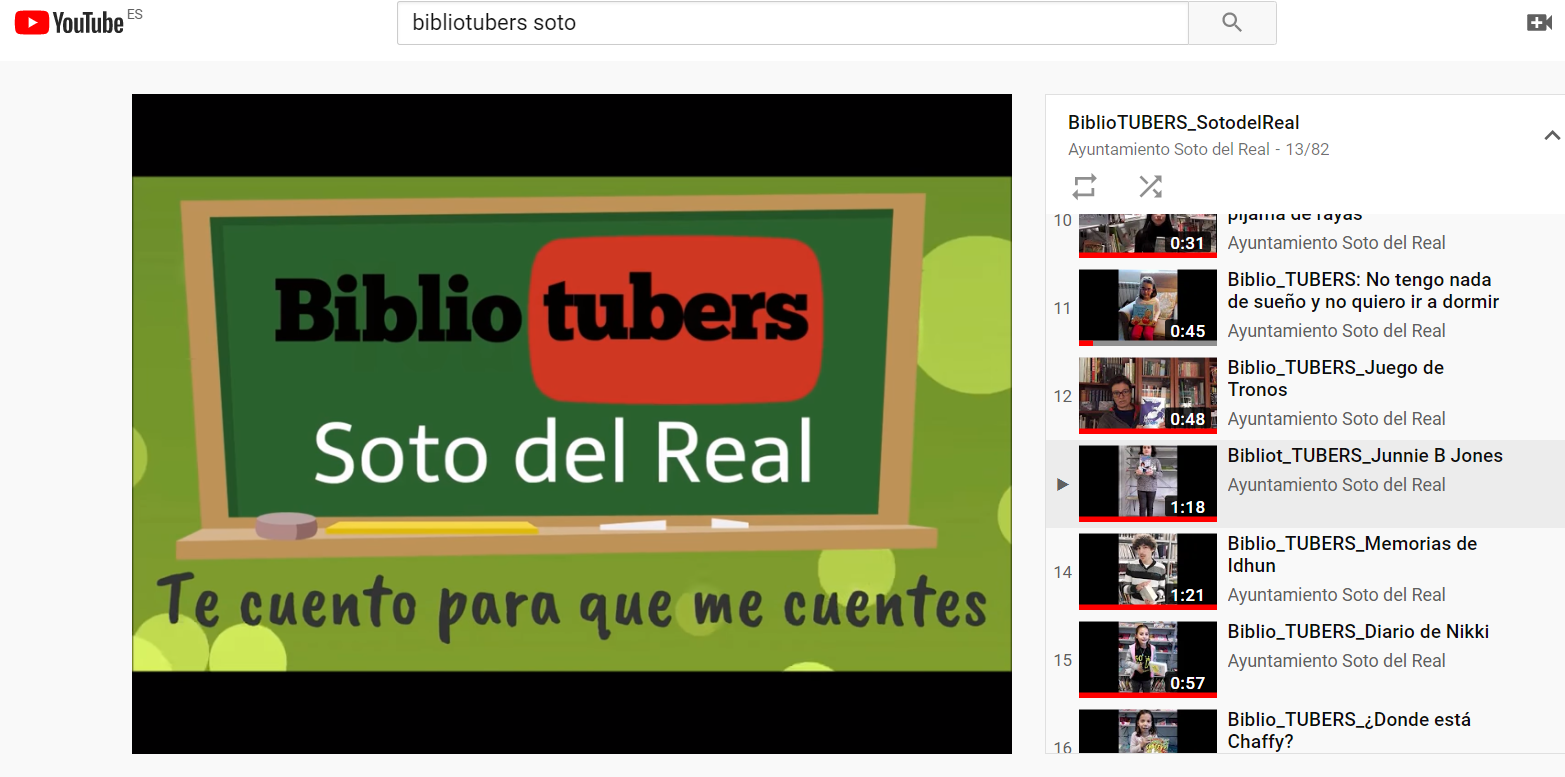The image size is (1565, 777).
Task: Collapse the BiblioTUBERS_SotodelReal playlist panel
Action: pyautogui.click(x=1551, y=135)
